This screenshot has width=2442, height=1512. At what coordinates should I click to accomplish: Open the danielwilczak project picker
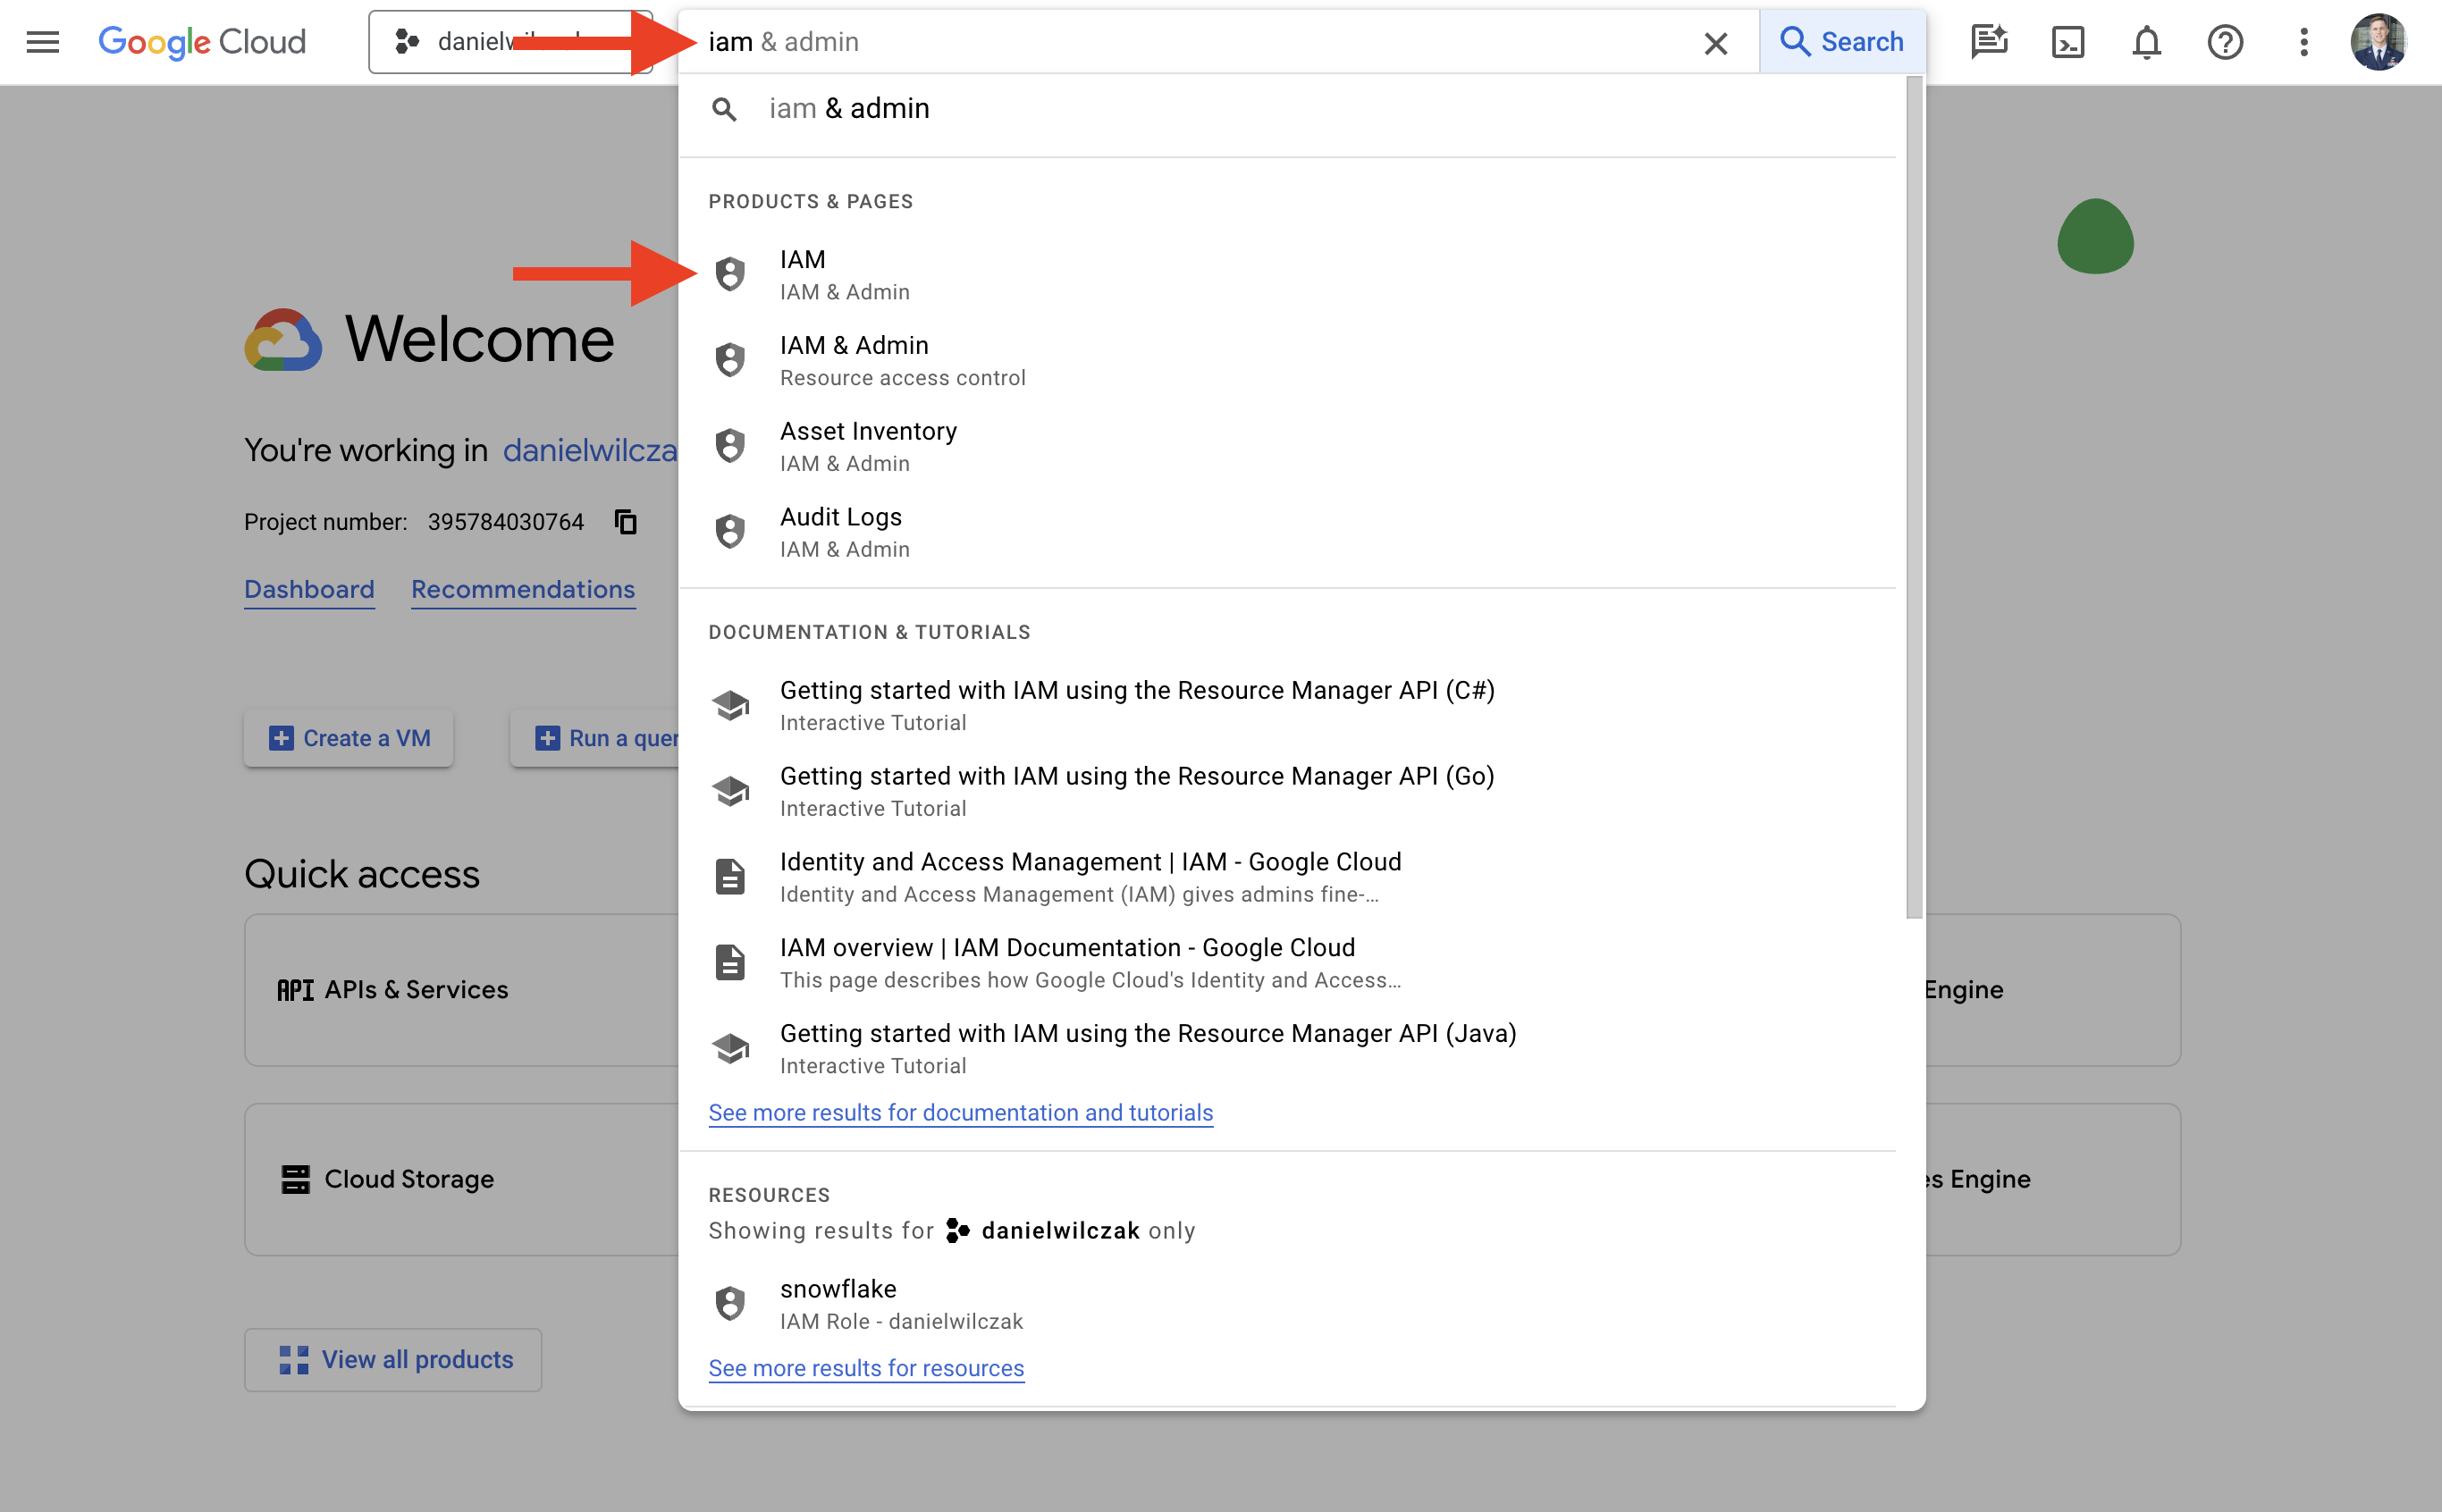pyautogui.click(x=510, y=42)
